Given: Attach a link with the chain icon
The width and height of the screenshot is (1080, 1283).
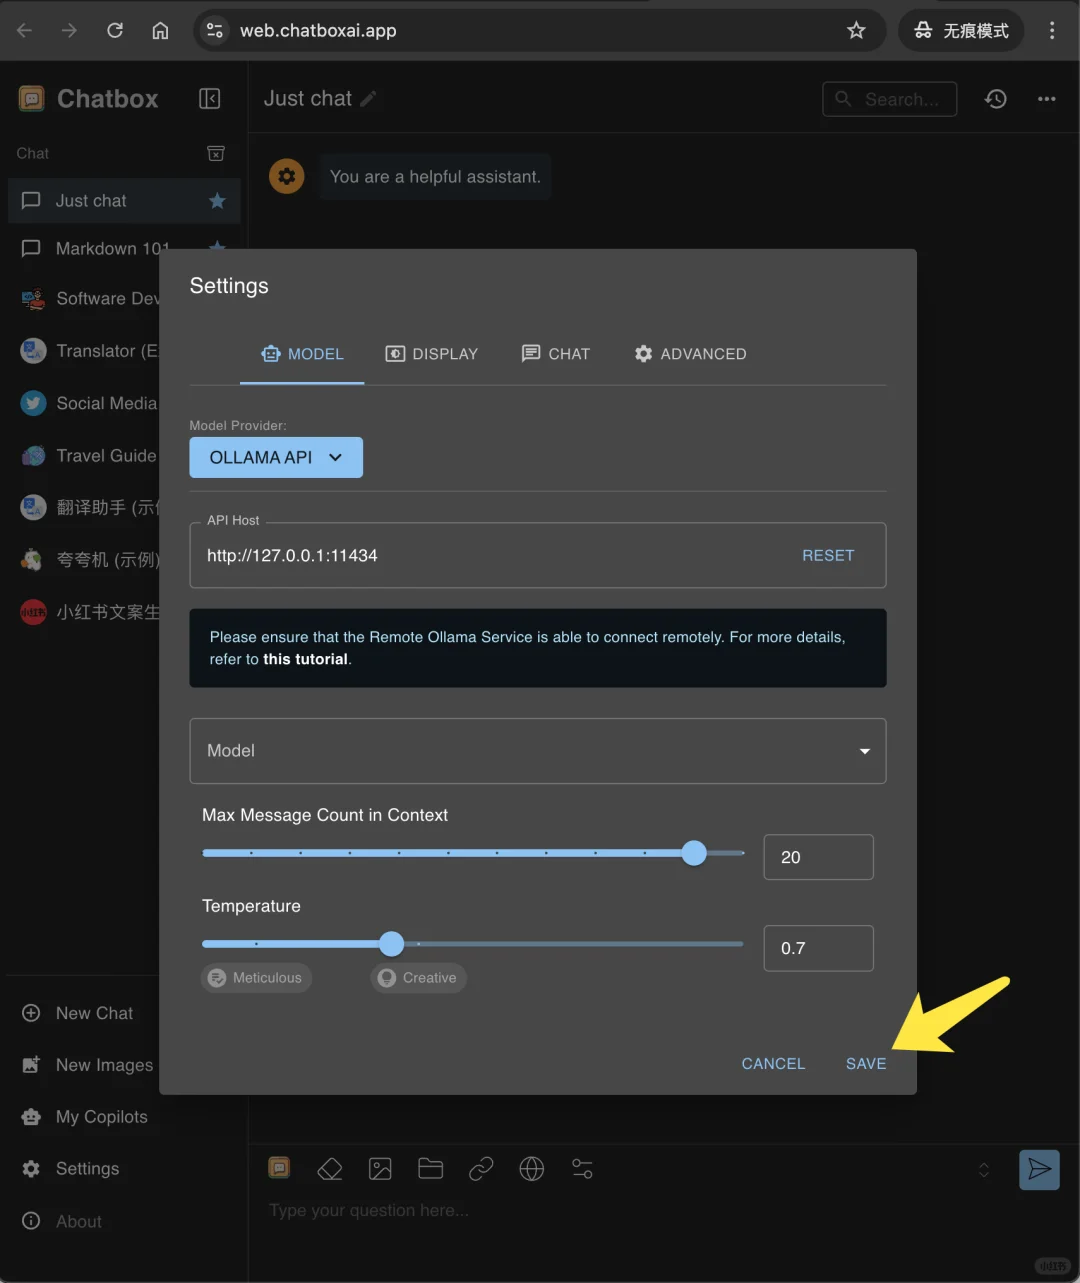Looking at the screenshot, I should (481, 1169).
